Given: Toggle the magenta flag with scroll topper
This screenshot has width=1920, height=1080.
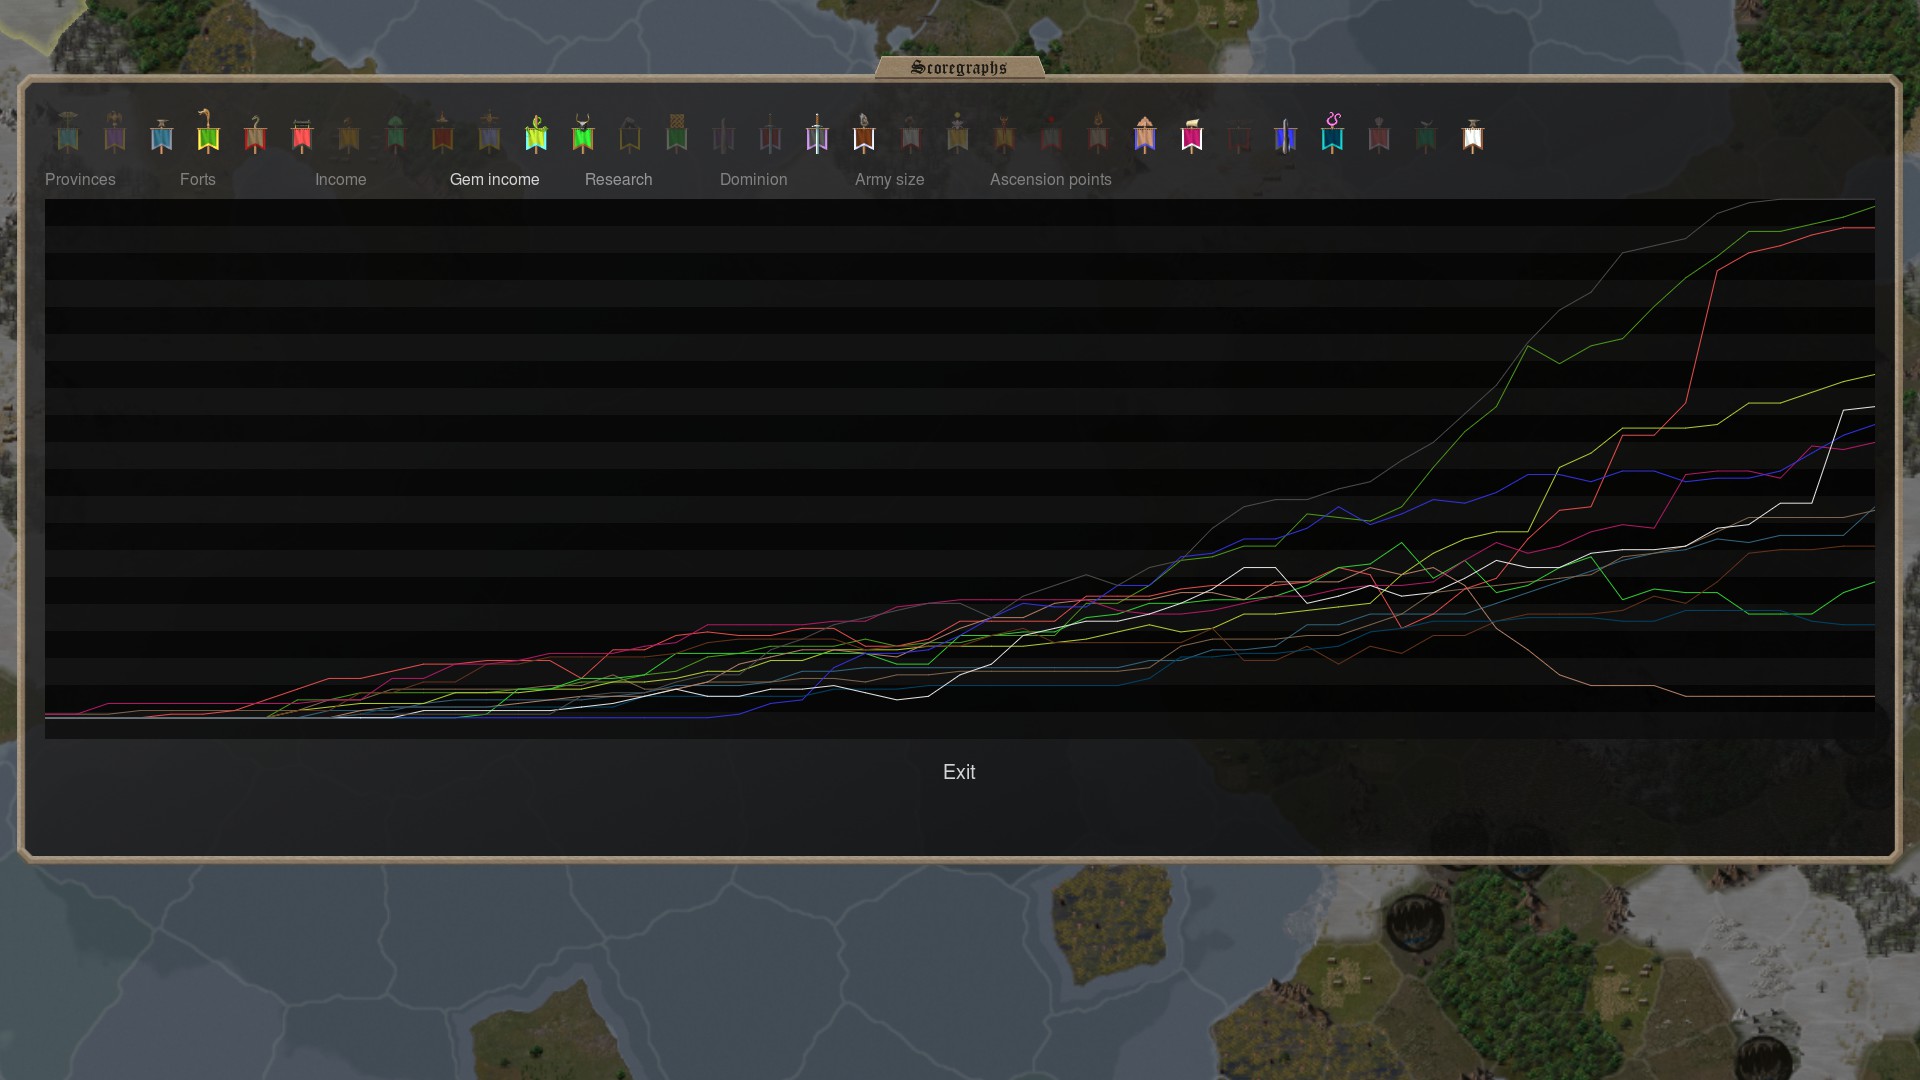Looking at the screenshot, I should click(x=1192, y=135).
